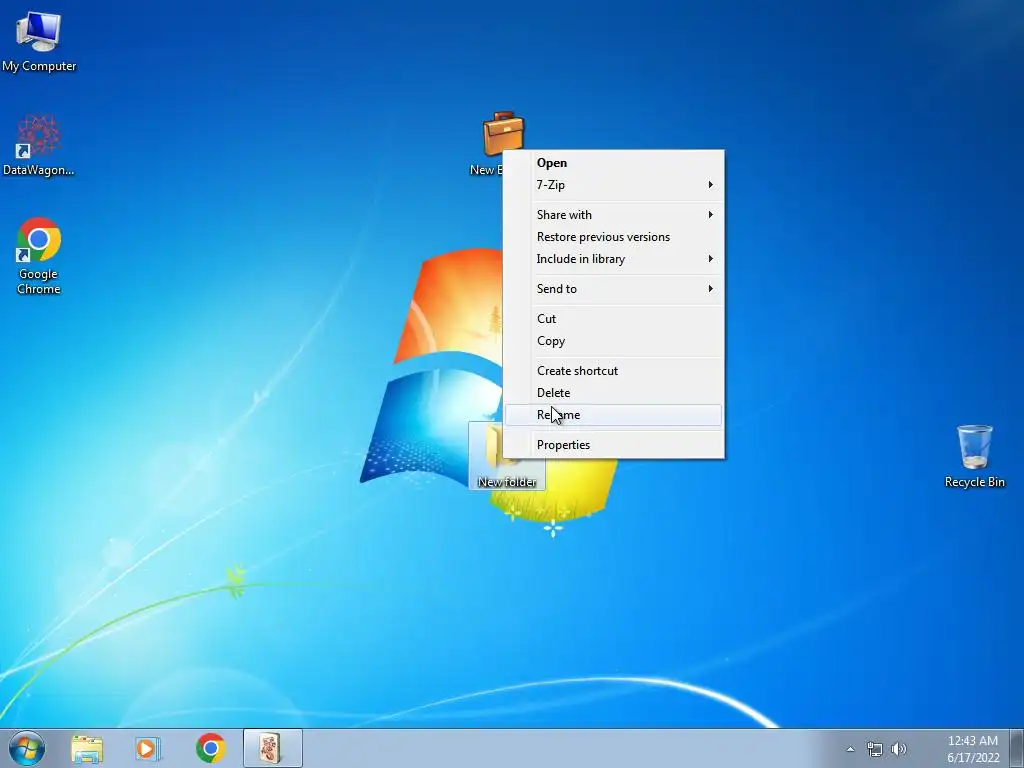
Task: Show hidden tray icons arrow
Action: click(x=850, y=749)
